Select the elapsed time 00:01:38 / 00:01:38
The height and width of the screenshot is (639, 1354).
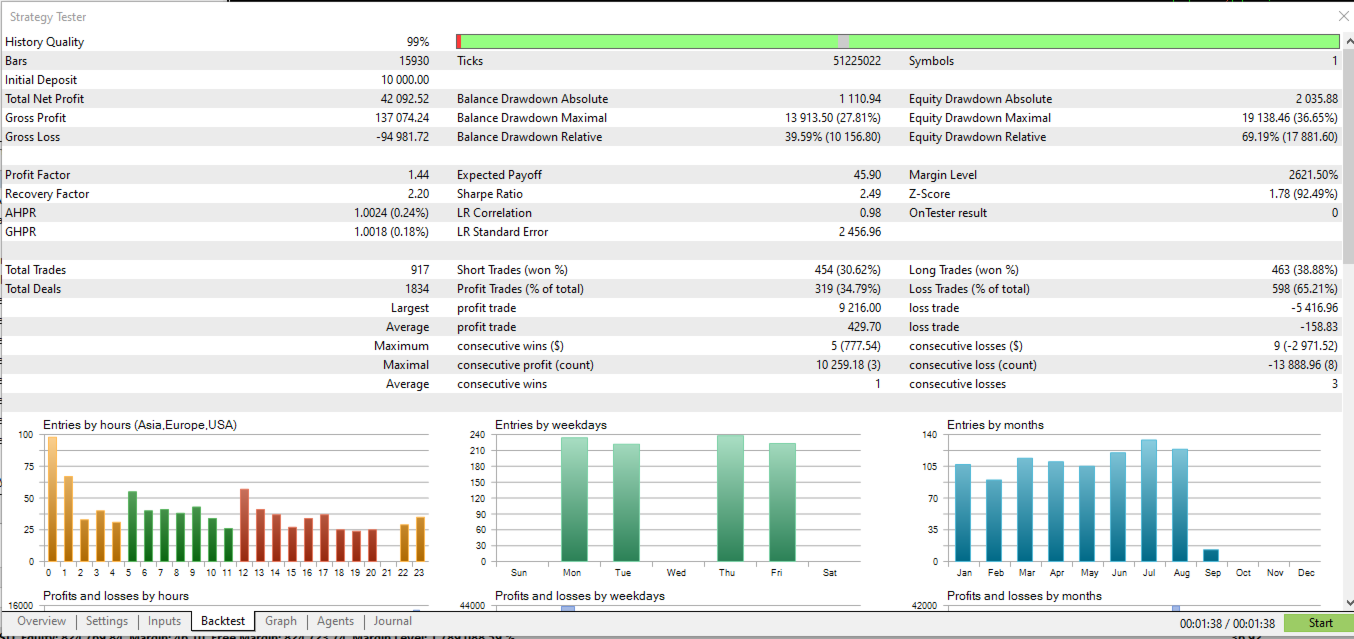click(x=1227, y=623)
